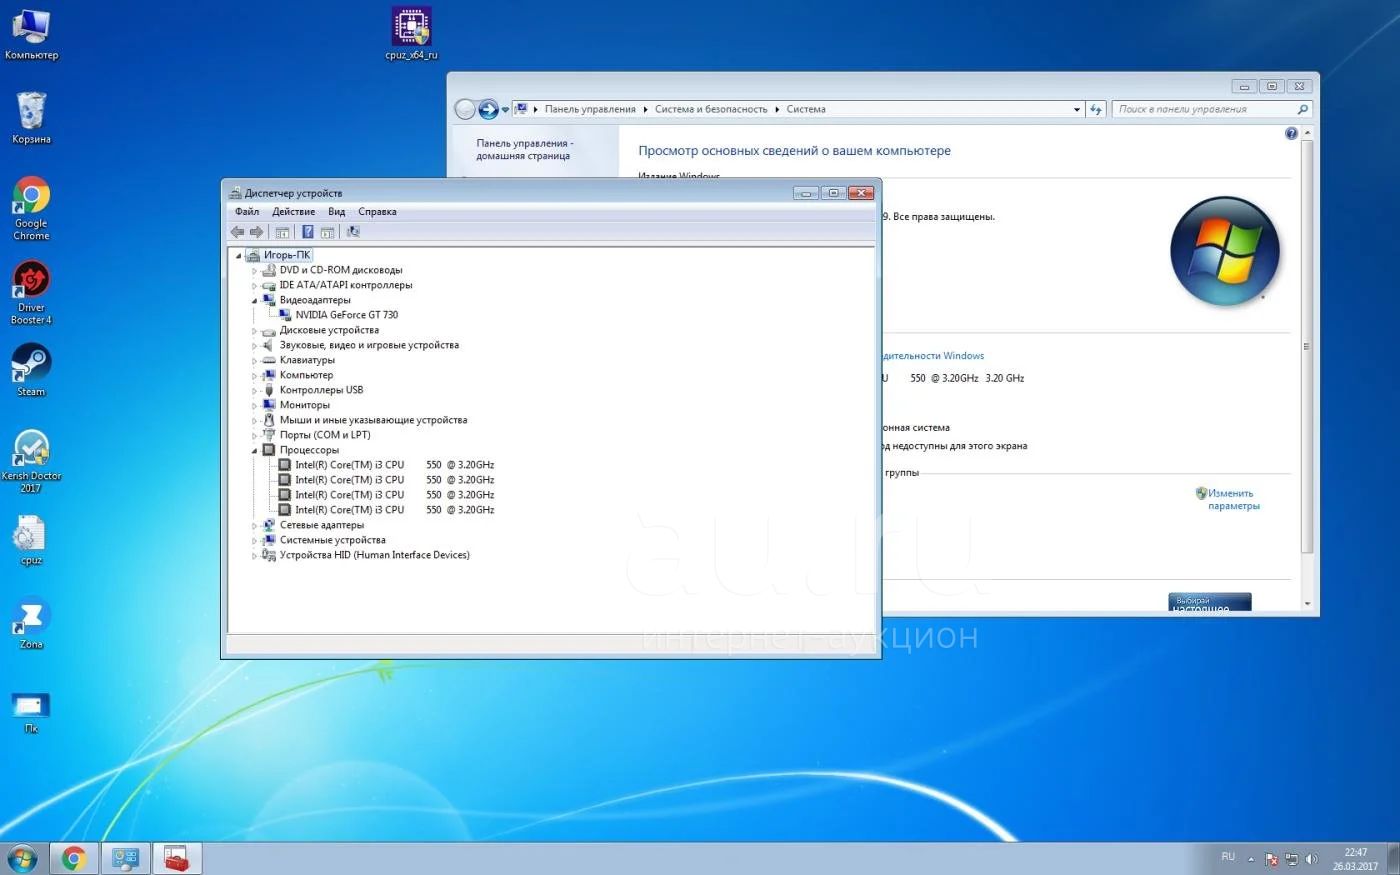This screenshot has height=875, width=1400.
Task: Click Windows experience index link in System window
Action: 934,356
